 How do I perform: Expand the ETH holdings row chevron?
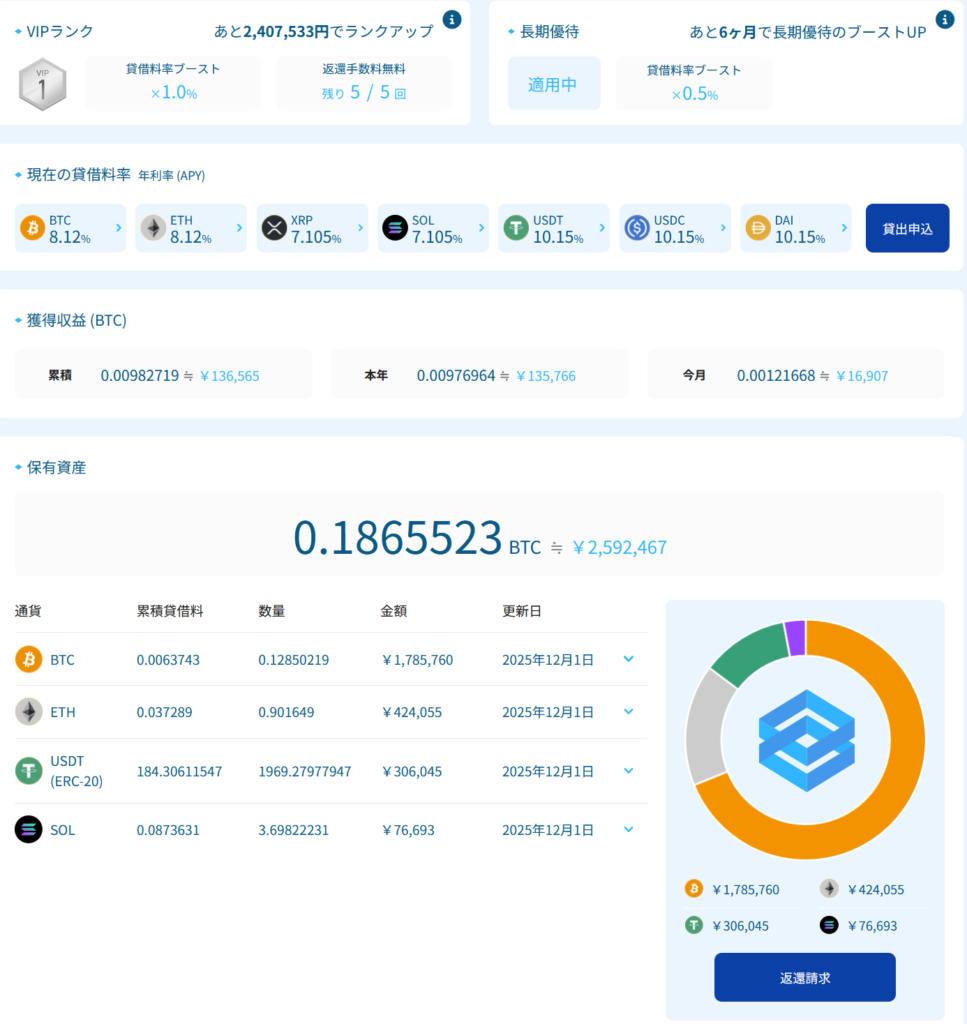coord(628,712)
